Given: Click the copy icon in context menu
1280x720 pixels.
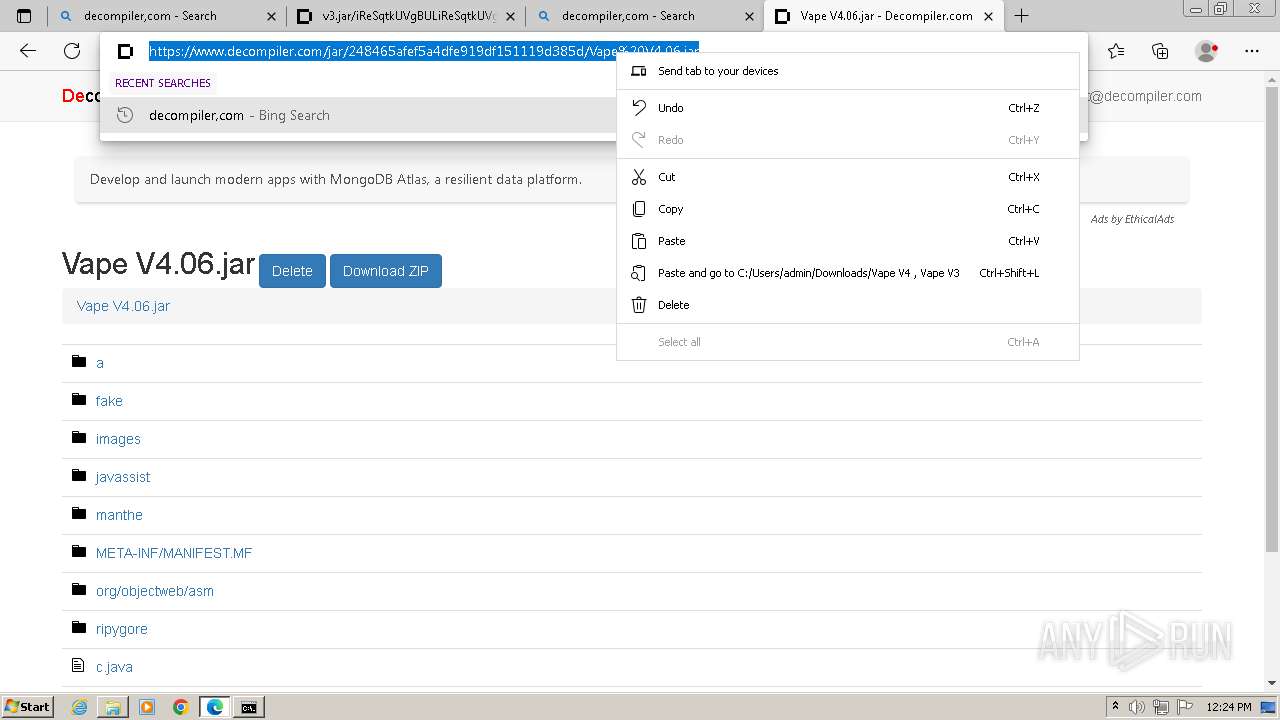Looking at the screenshot, I should [x=639, y=209].
